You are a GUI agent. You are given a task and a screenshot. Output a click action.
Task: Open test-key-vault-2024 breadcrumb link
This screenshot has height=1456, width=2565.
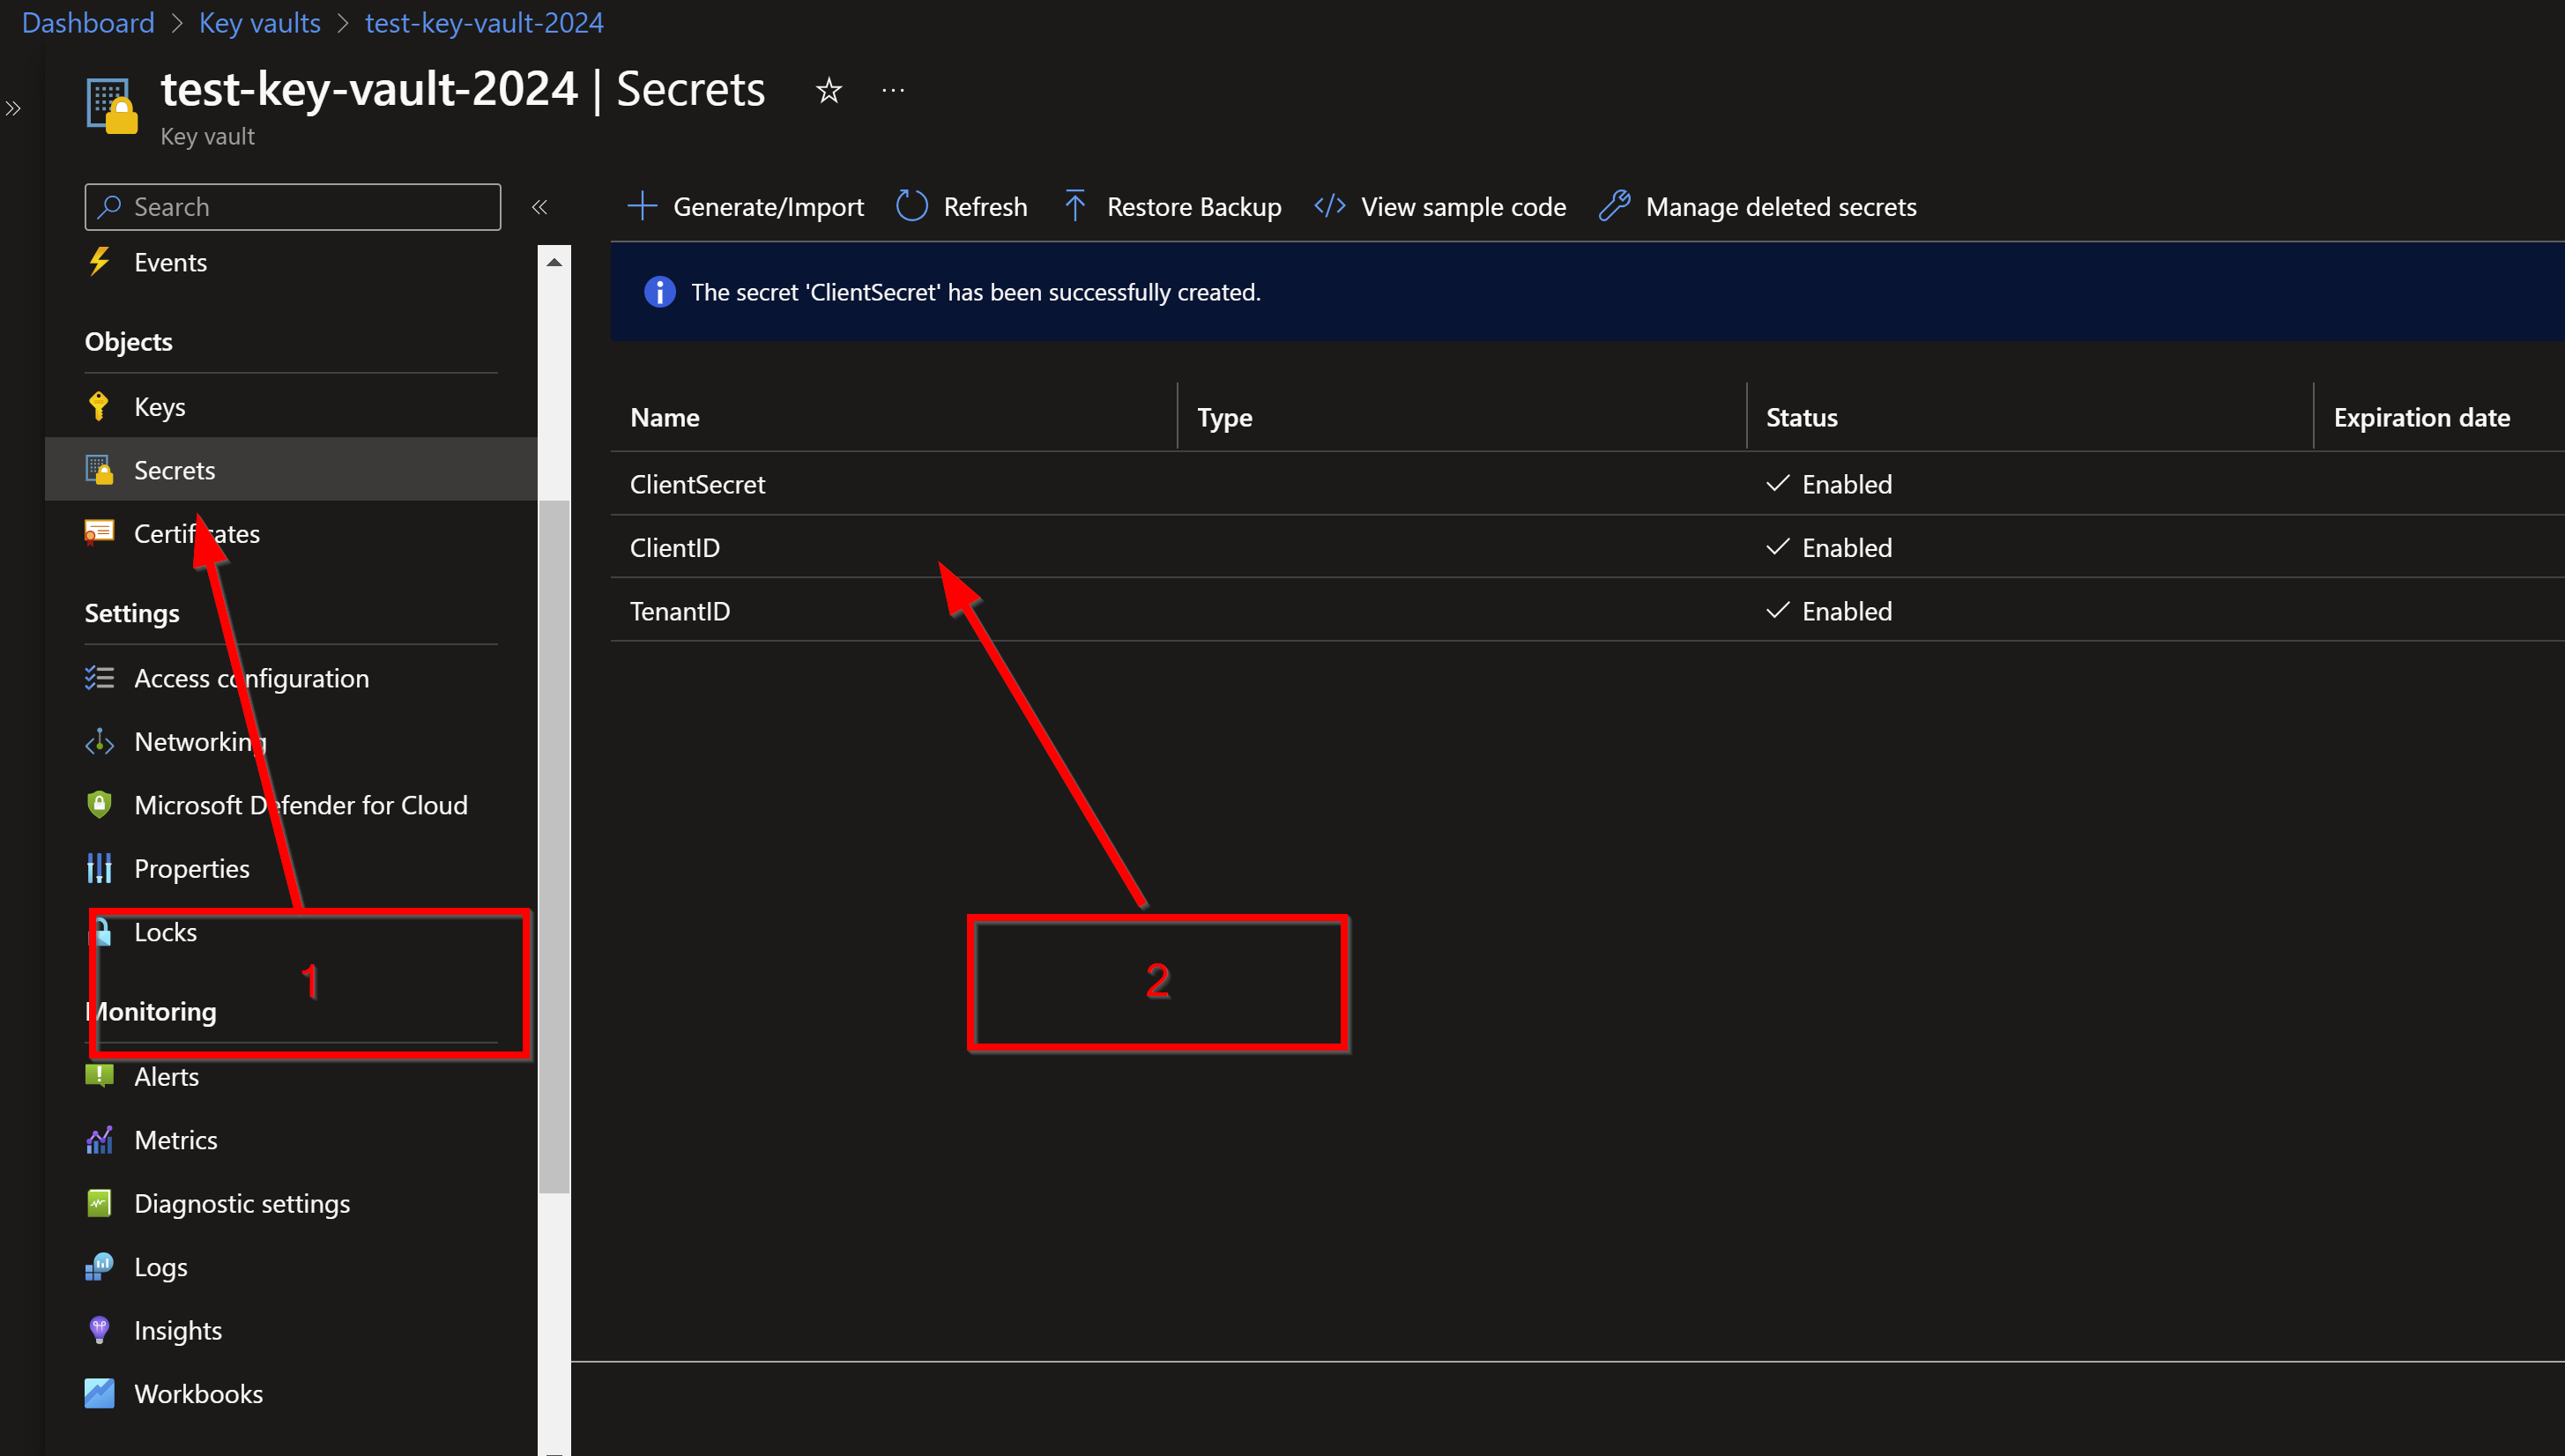[484, 22]
